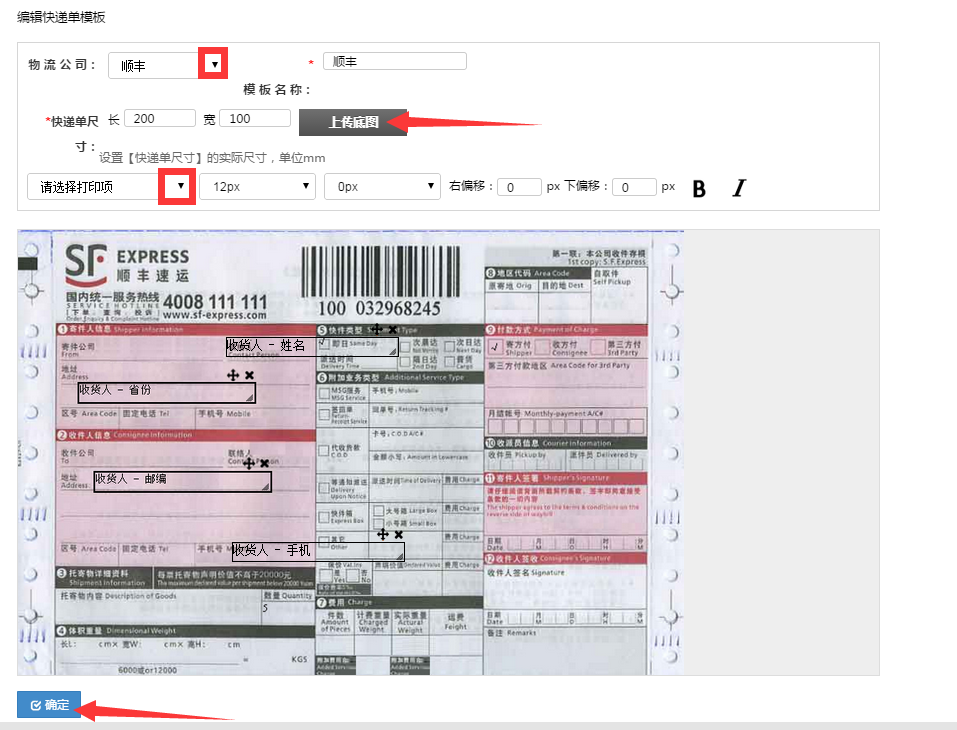
Task: Toggle bold text formatting
Action: point(699,188)
